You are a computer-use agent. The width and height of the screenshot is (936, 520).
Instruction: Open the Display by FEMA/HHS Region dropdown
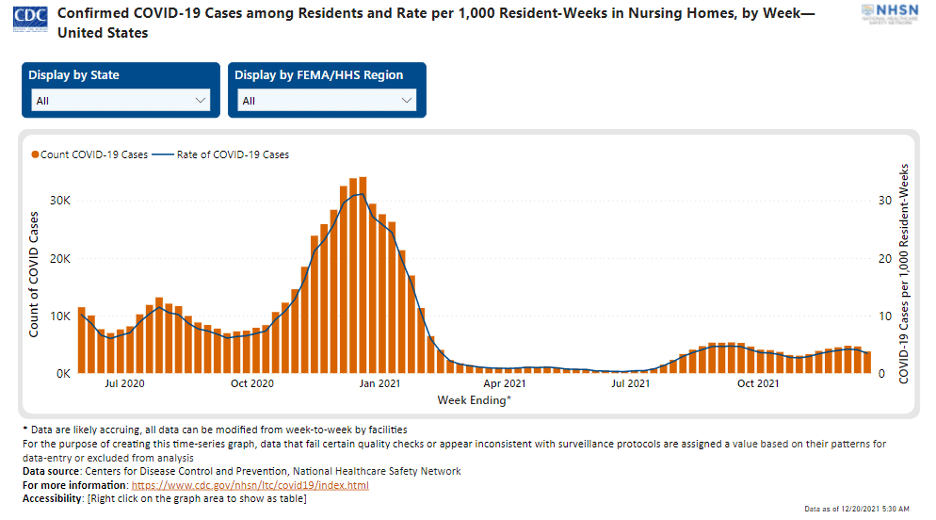tap(326, 100)
